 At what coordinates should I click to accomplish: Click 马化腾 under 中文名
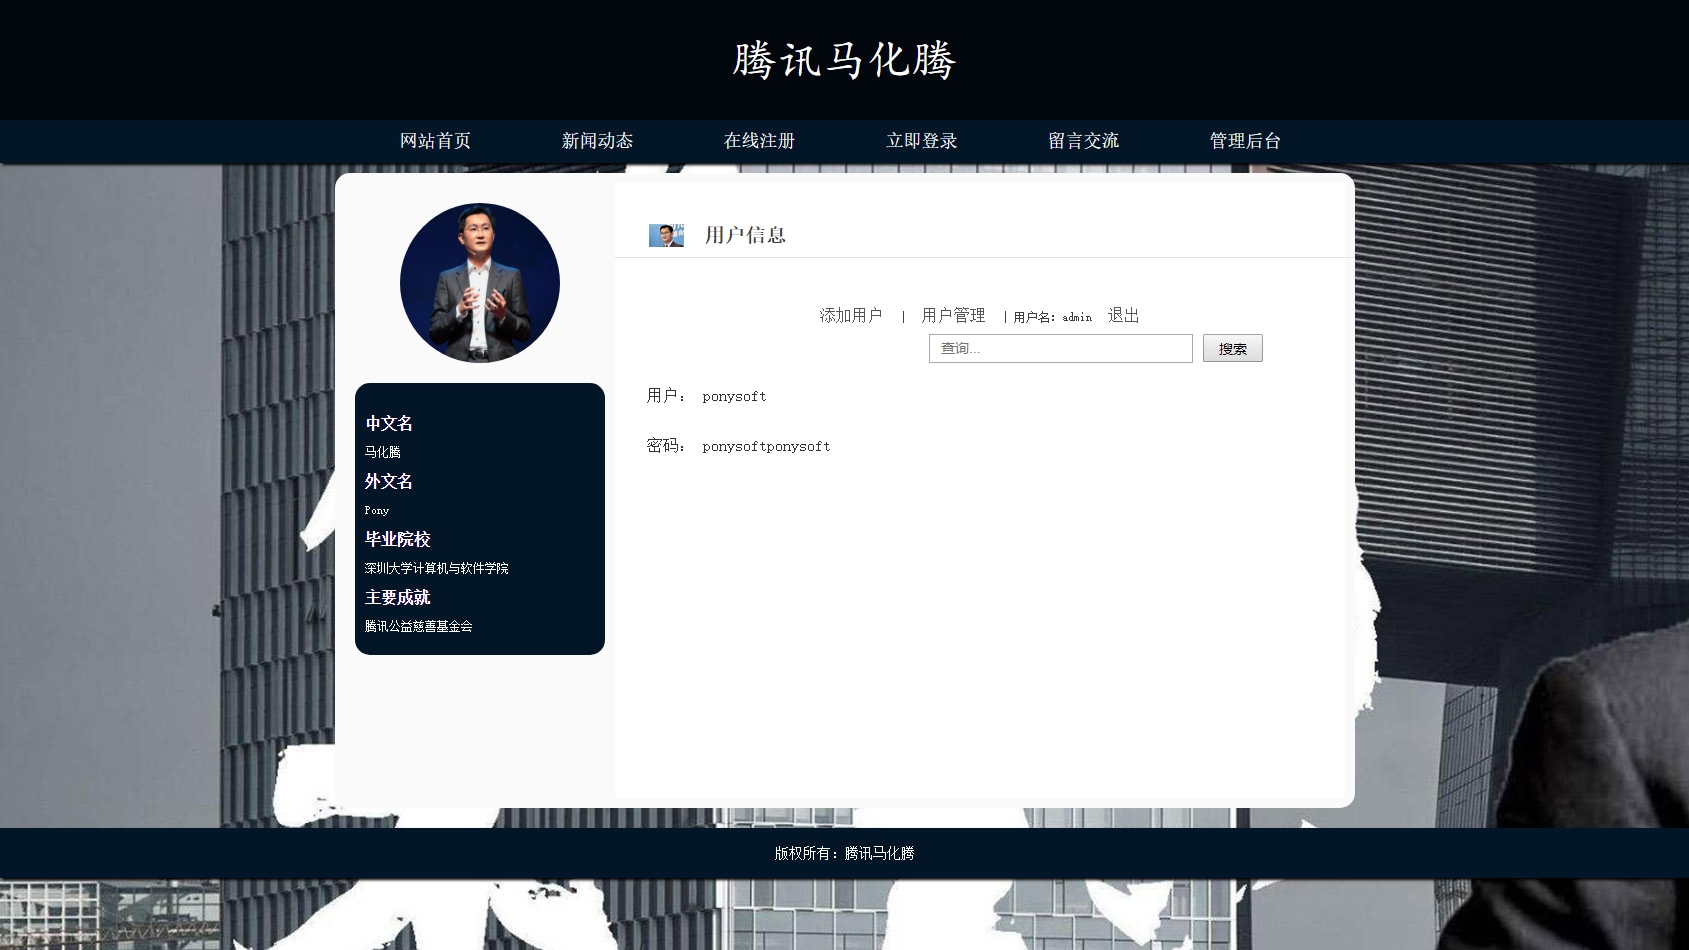(x=383, y=452)
